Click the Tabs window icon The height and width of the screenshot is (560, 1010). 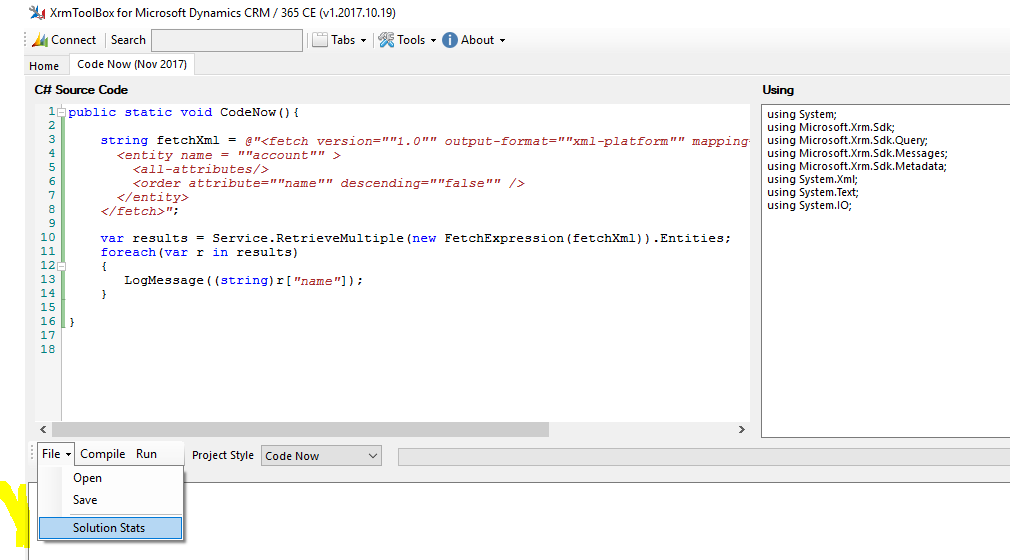pos(320,40)
